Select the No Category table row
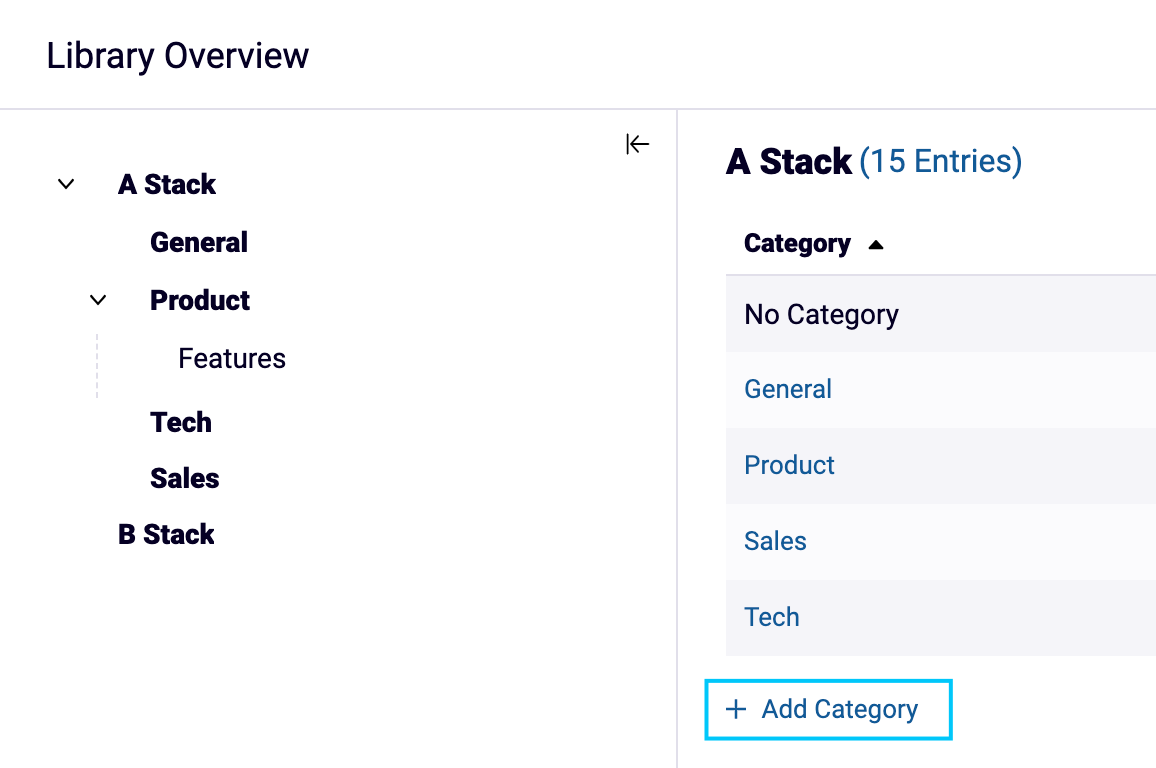The height and width of the screenshot is (768, 1156). pos(821,314)
